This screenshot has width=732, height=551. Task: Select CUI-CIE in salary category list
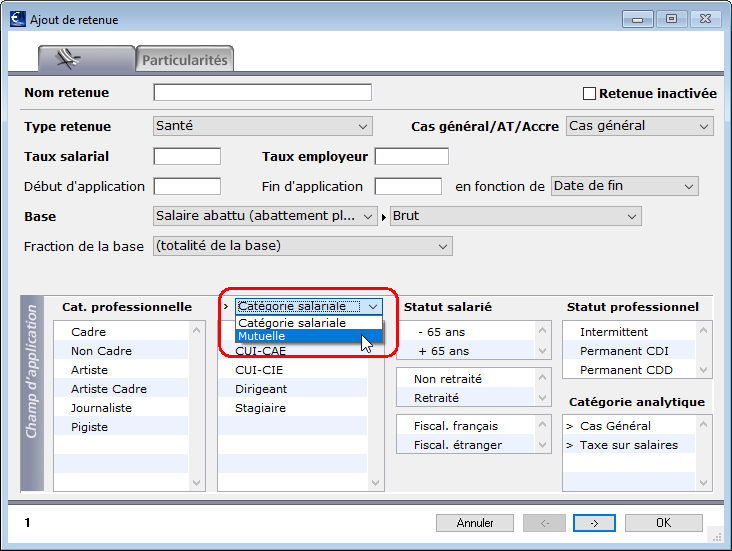coord(293,370)
